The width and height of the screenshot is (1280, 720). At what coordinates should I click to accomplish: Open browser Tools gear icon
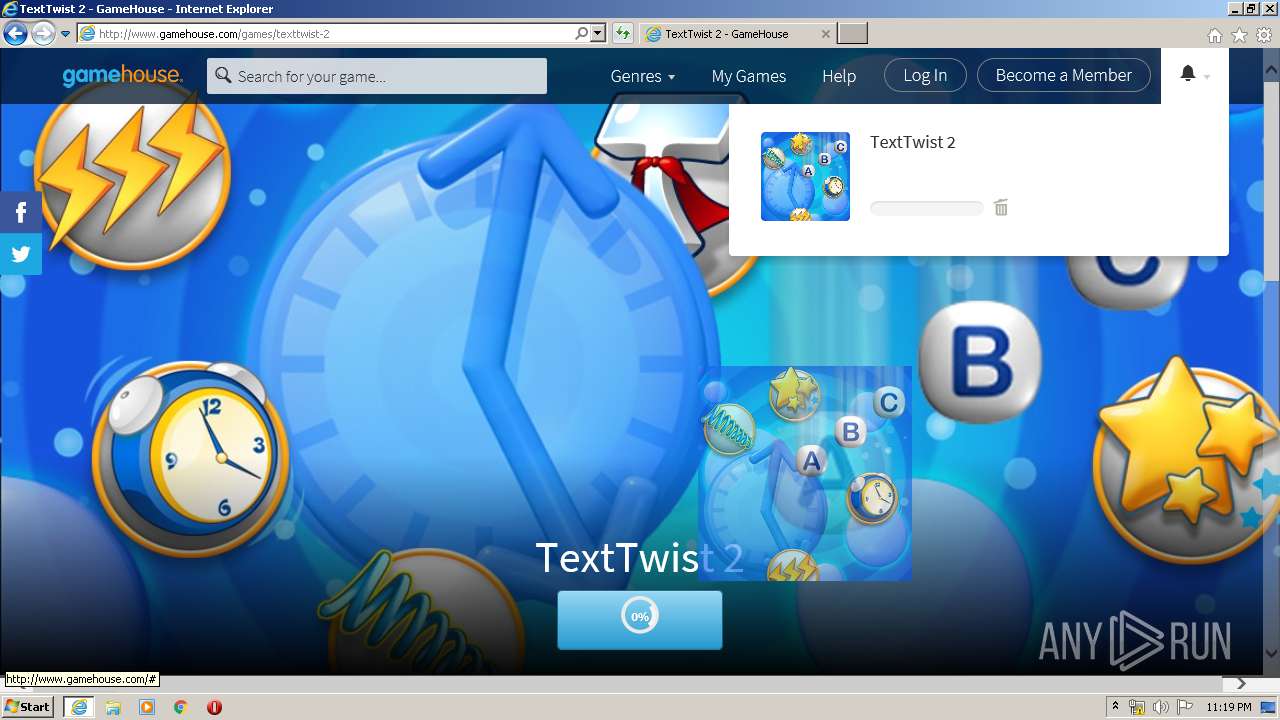1264,35
